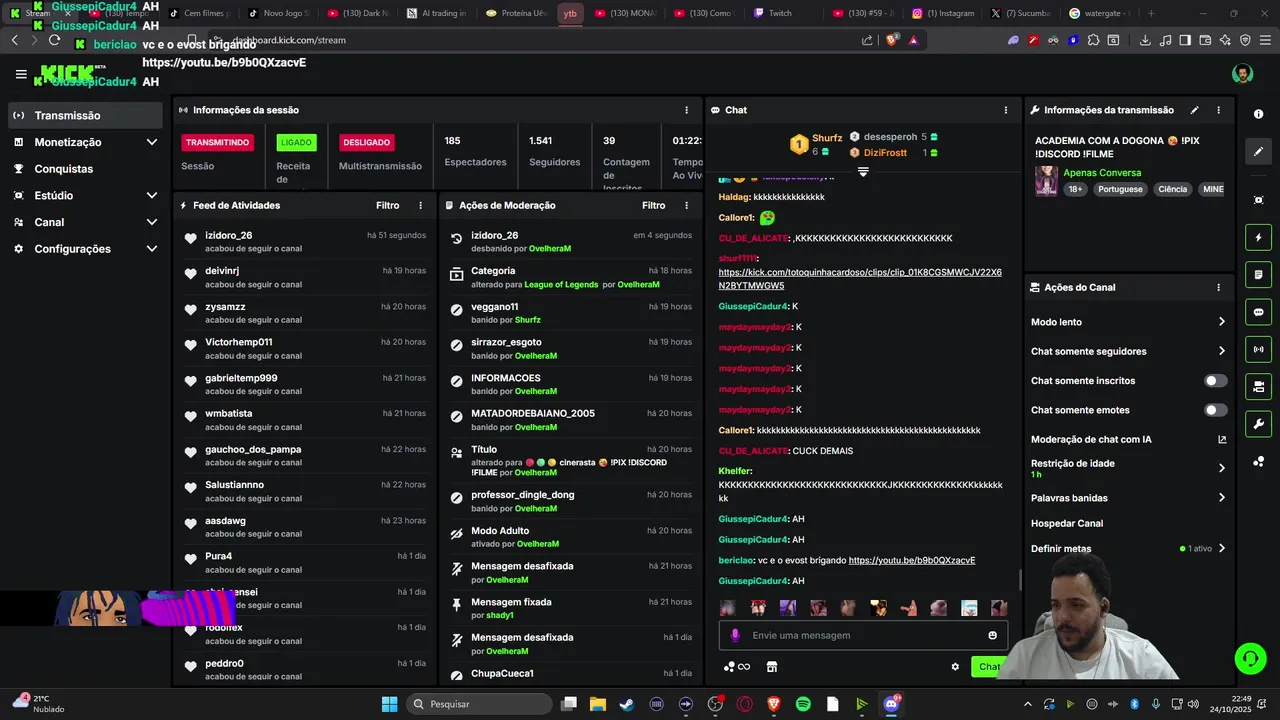Click the purple microphone icon in the message box
The width and height of the screenshot is (1280, 720).
pyautogui.click(x=735, y=635)
